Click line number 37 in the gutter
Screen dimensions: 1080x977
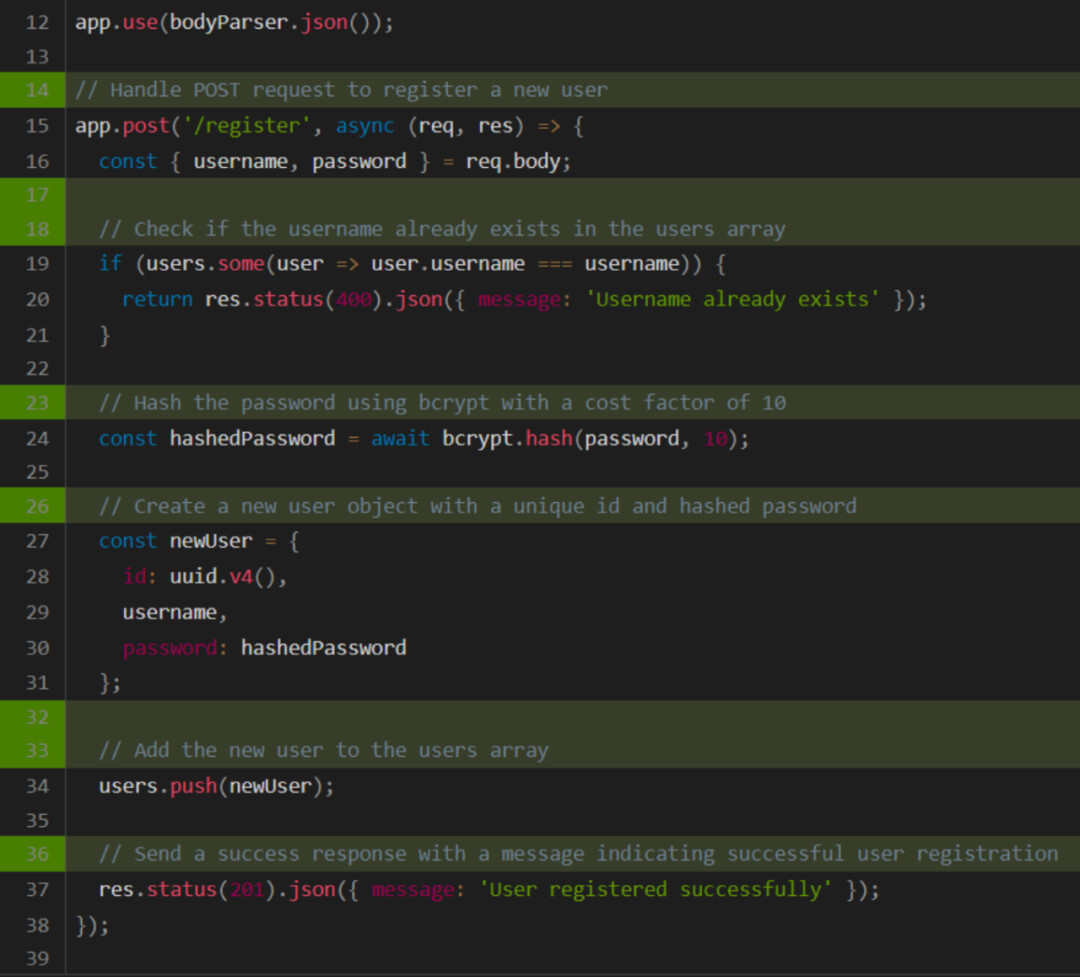point(37,890)
